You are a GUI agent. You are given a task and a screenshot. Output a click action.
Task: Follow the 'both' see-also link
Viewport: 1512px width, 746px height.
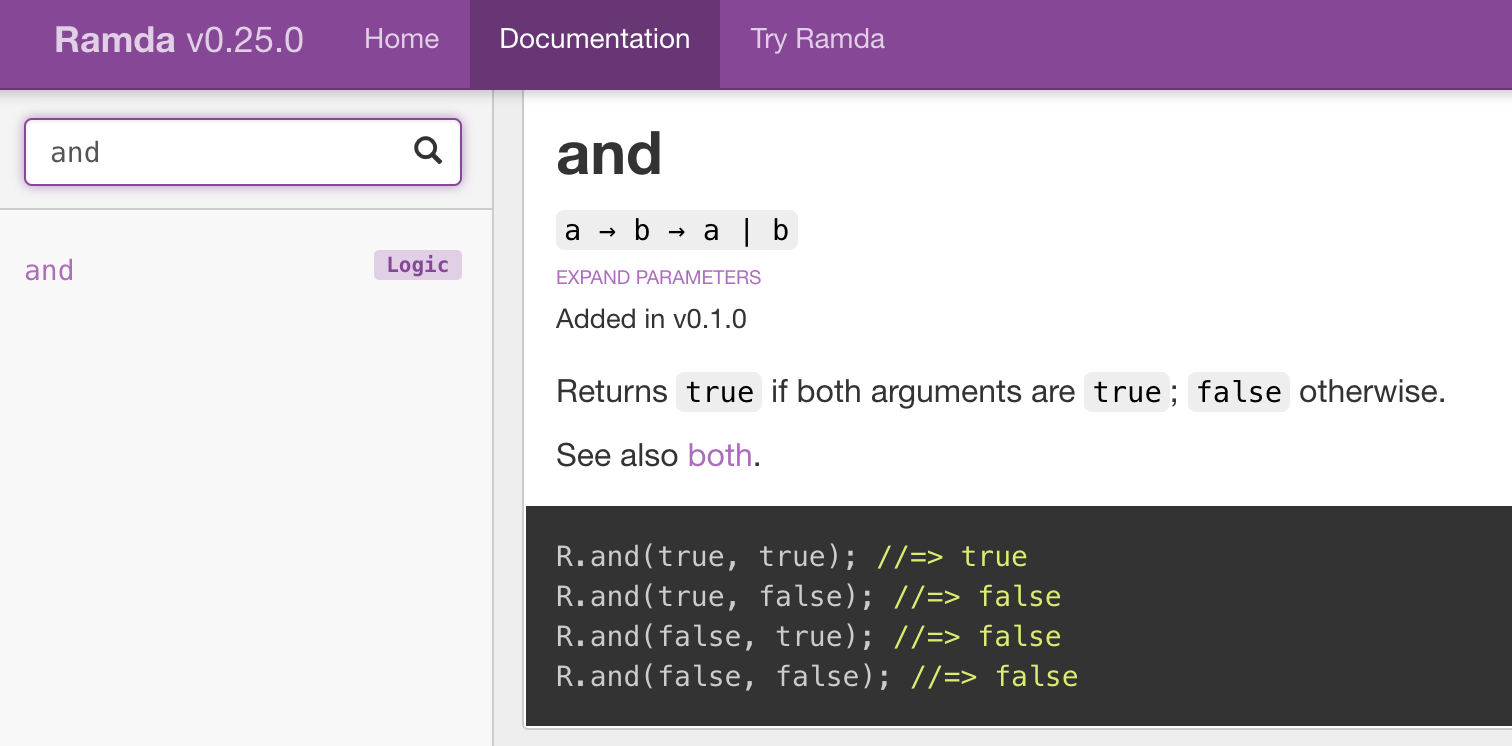[719, 455]
